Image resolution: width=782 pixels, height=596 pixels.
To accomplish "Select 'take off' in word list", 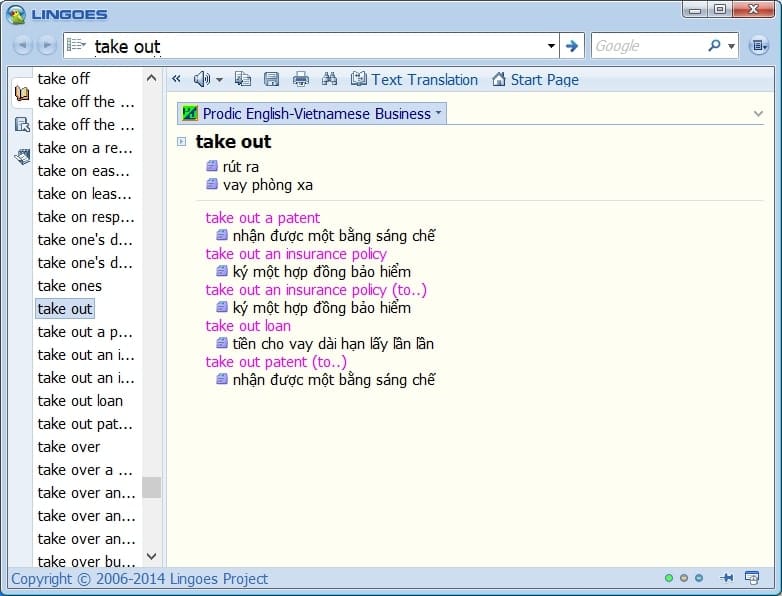I will [63, 78].
